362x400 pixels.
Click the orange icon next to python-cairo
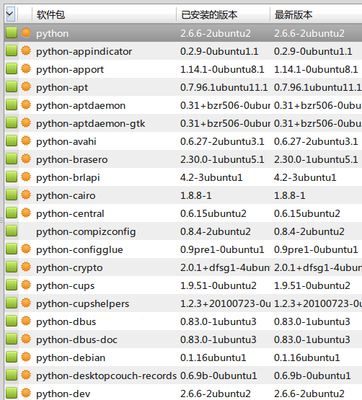pos(26,195)
